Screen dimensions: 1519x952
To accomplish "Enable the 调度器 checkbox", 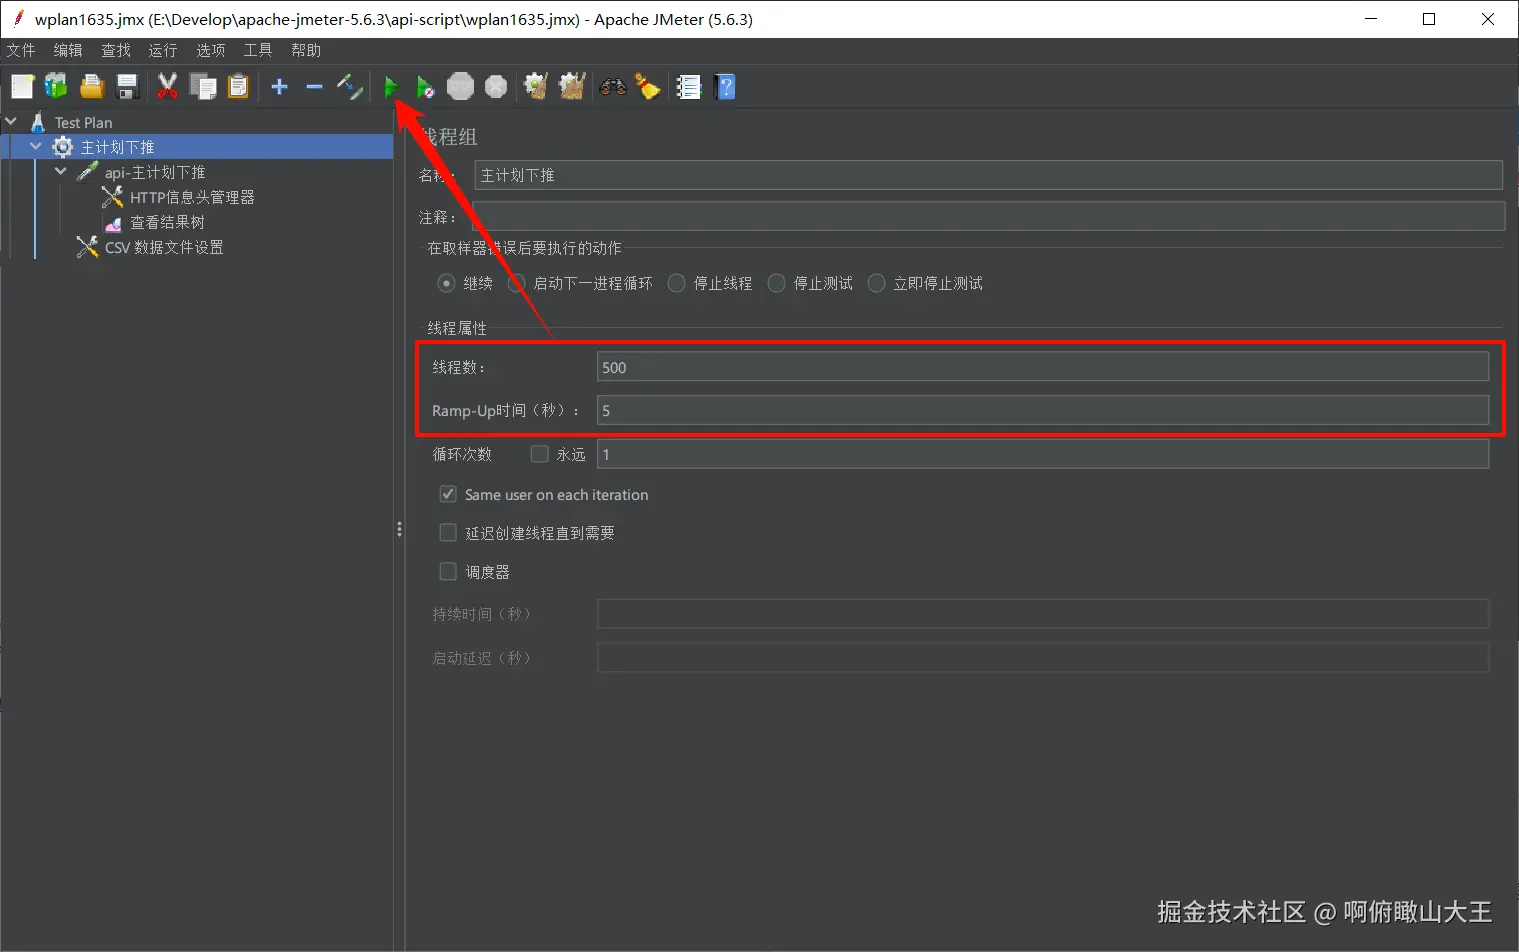I will [448, 572].
